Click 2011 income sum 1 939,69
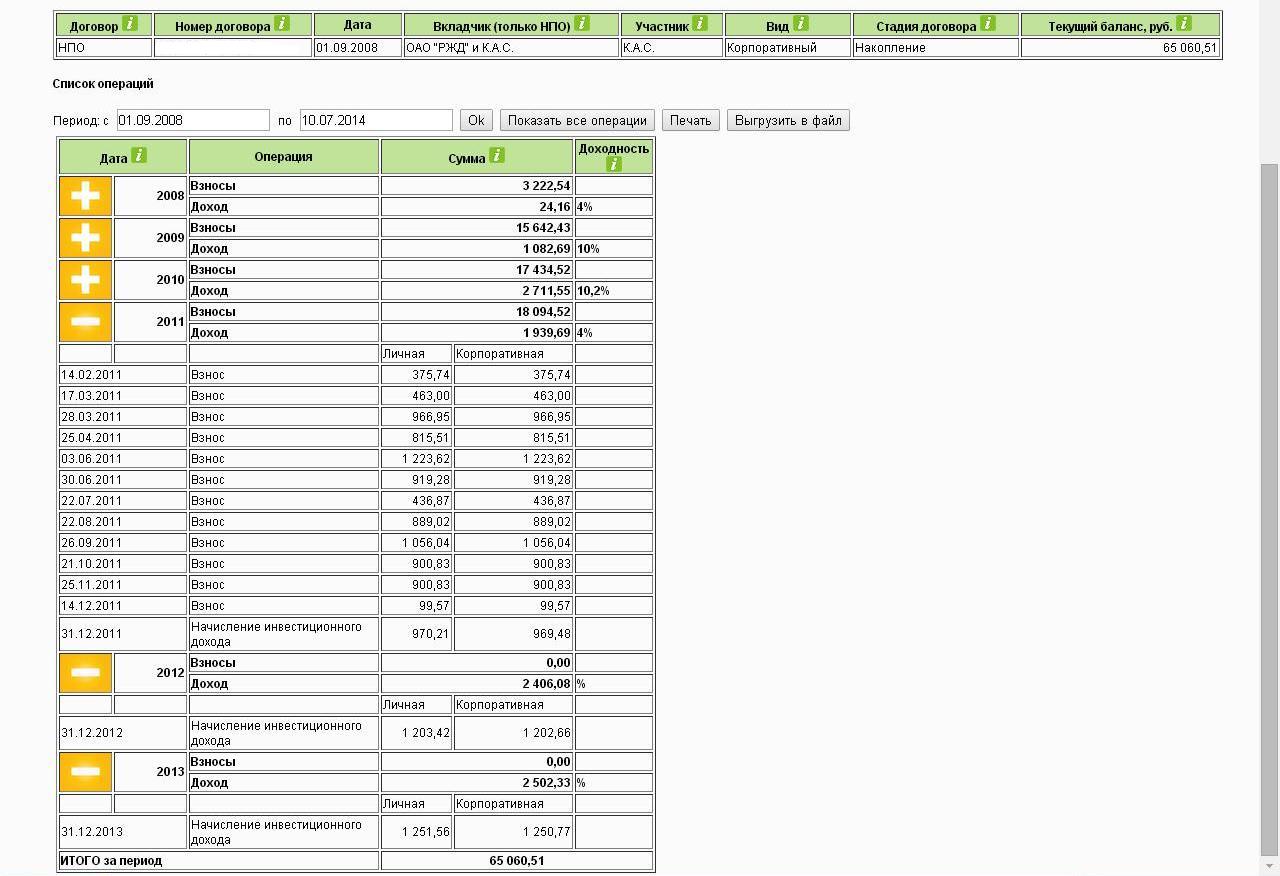The image size is (1280, 876). pos(546,333)
